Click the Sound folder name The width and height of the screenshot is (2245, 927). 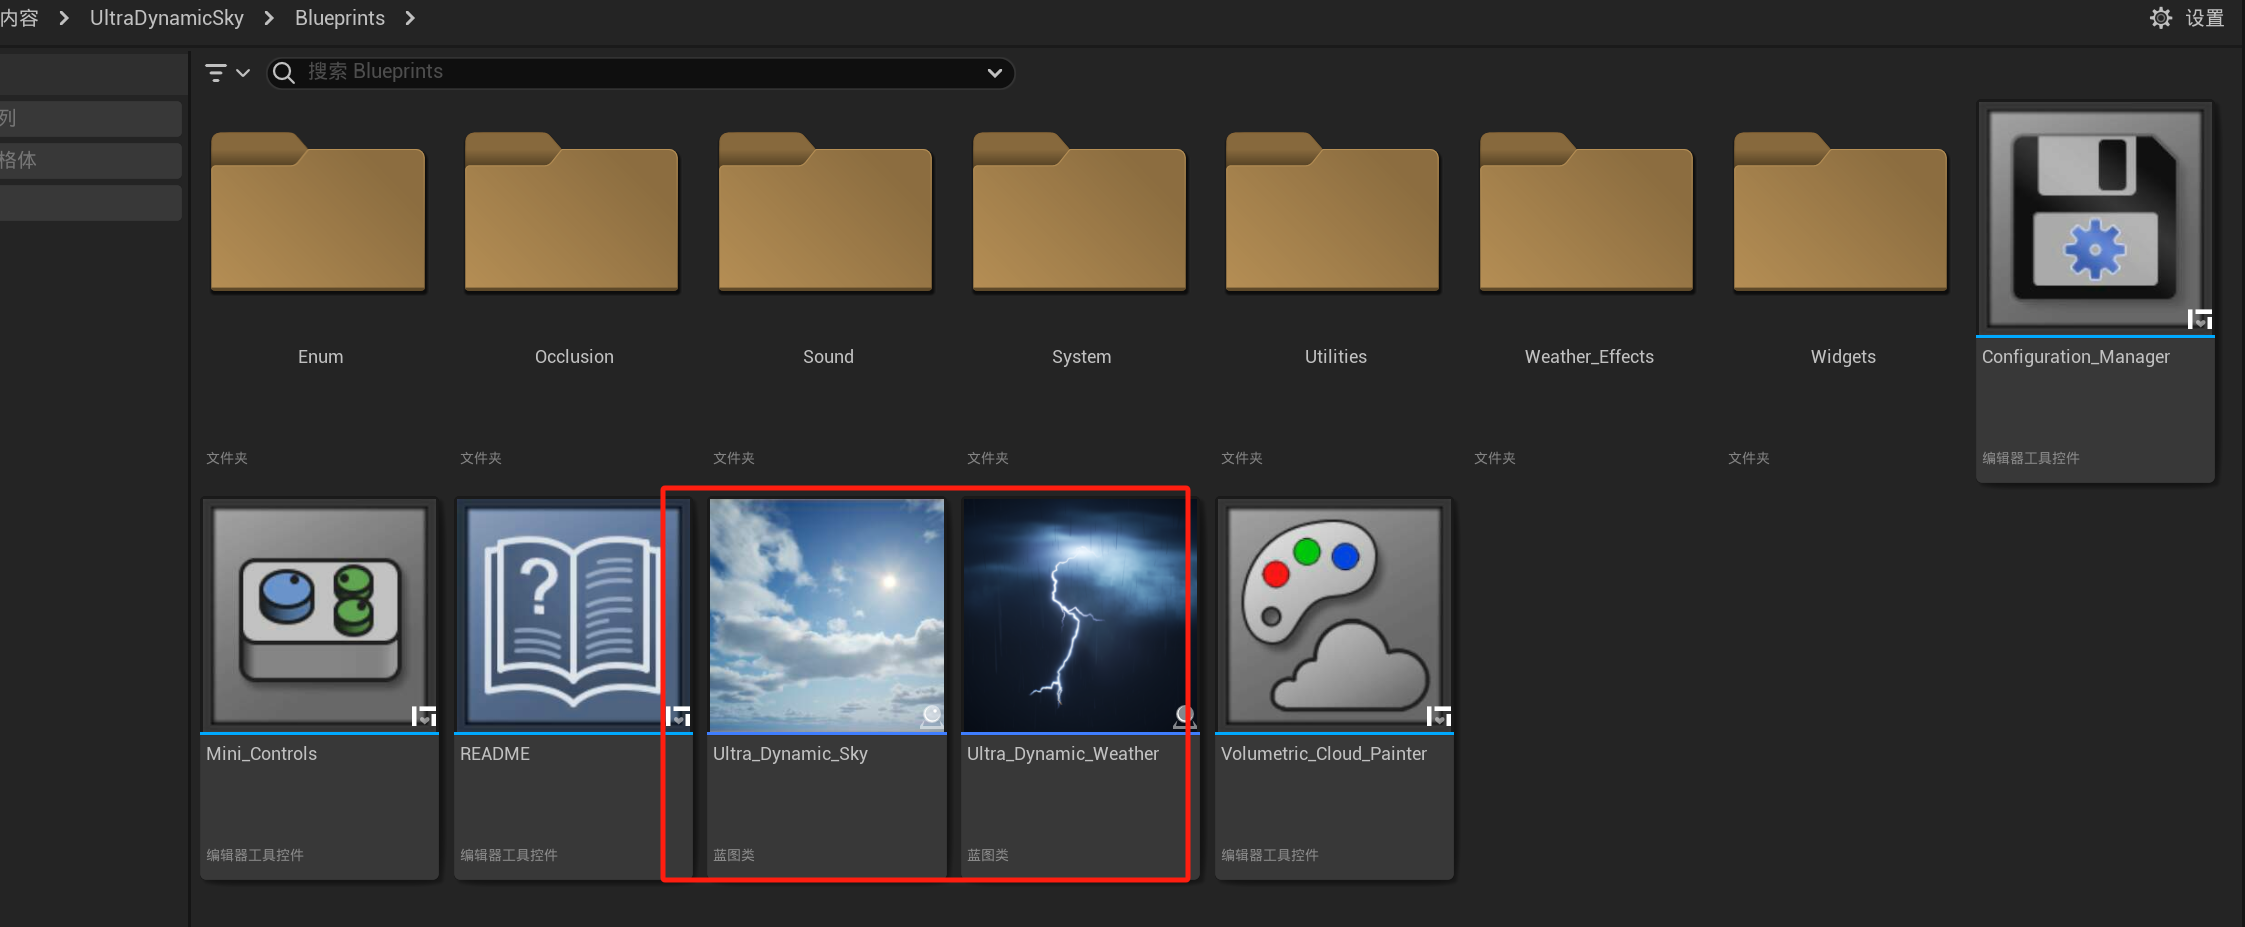pos(828,357)
